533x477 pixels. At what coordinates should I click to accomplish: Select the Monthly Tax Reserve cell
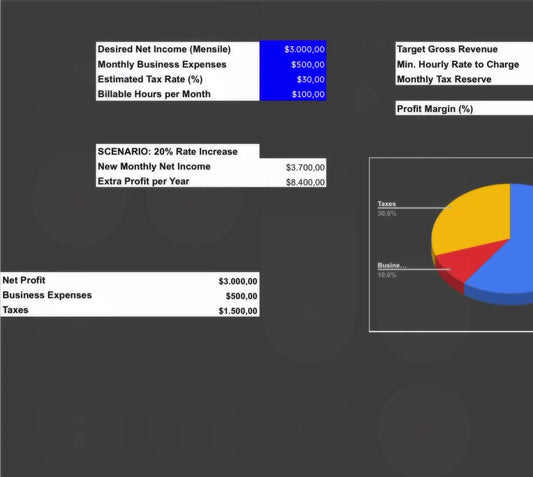(x=464, y=79)
